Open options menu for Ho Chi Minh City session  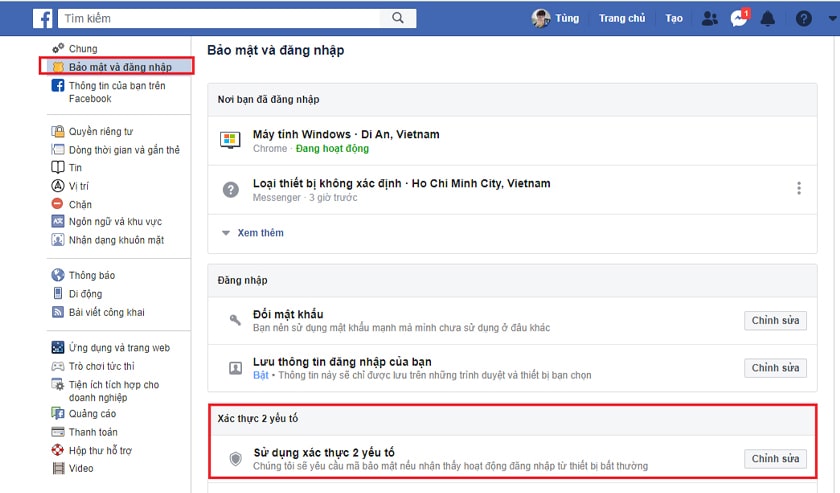tap(799, 188)
